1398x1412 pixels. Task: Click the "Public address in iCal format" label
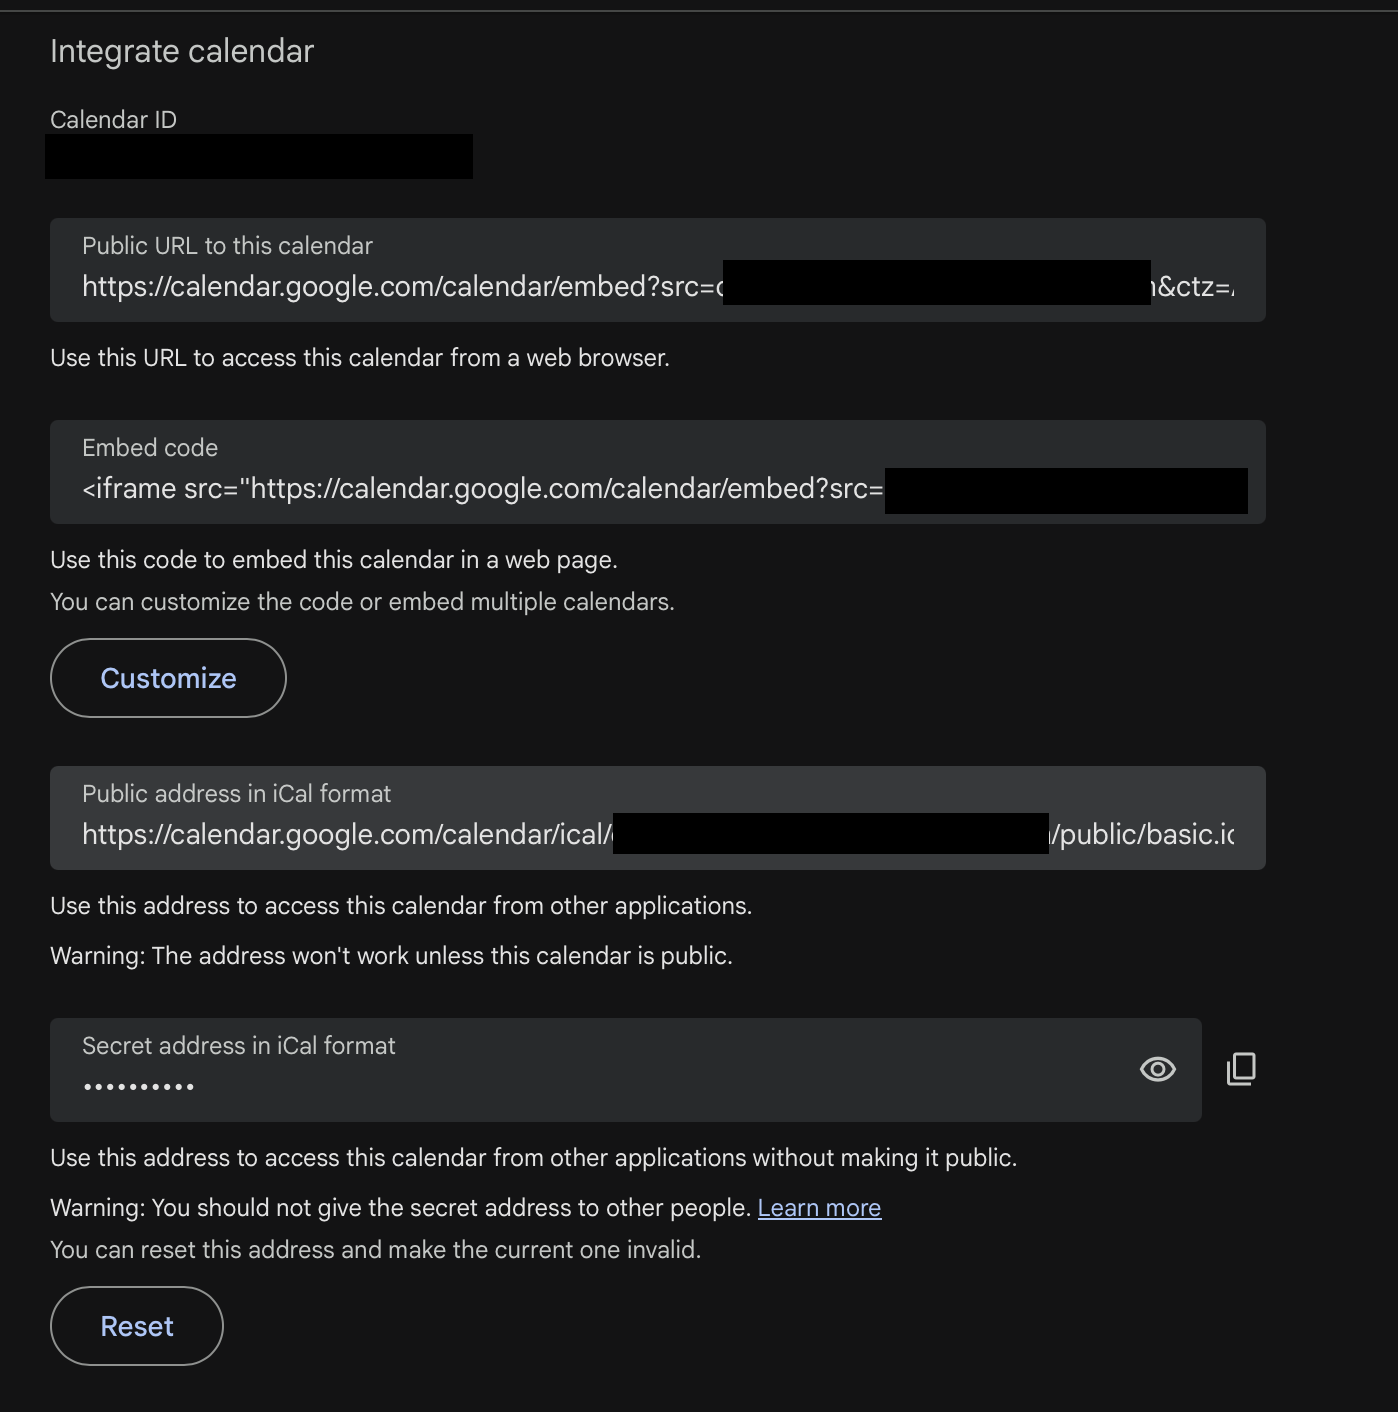click(236, 793)
